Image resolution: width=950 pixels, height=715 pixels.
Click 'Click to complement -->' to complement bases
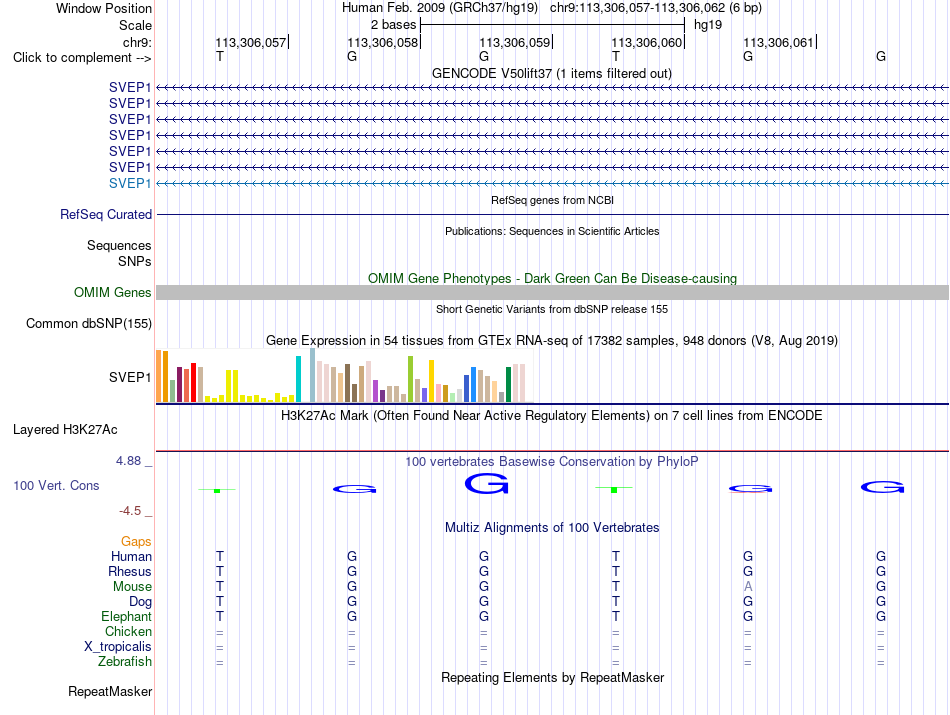point(82,58)
